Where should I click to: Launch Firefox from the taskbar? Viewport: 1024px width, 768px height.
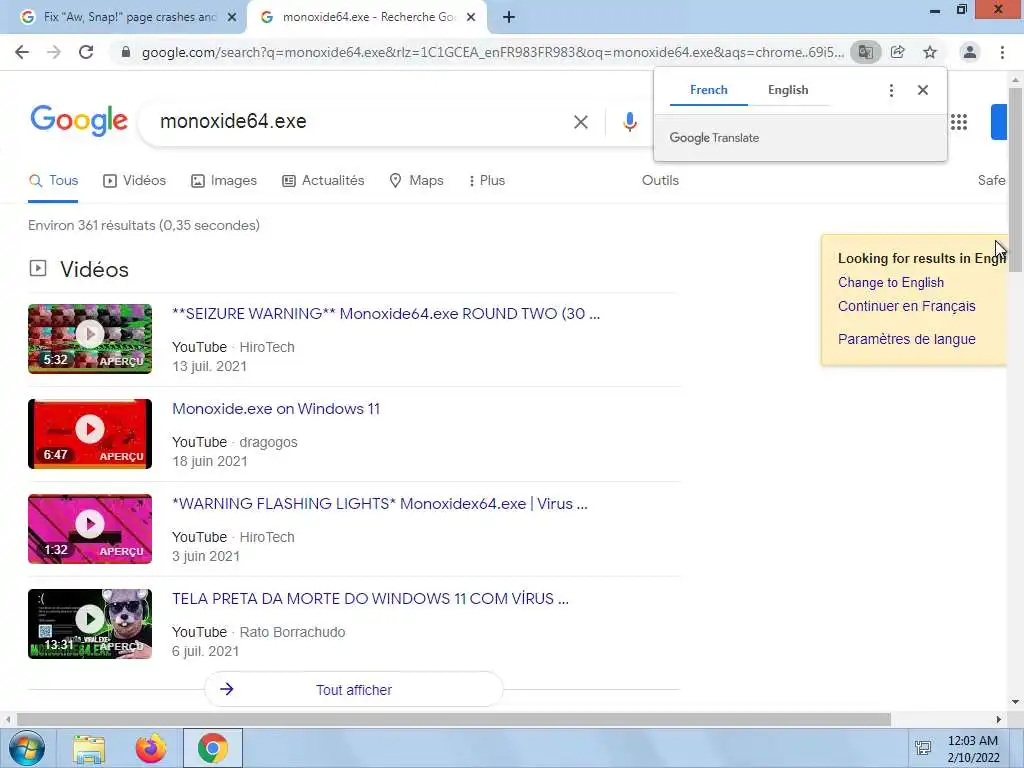[151, 748]
